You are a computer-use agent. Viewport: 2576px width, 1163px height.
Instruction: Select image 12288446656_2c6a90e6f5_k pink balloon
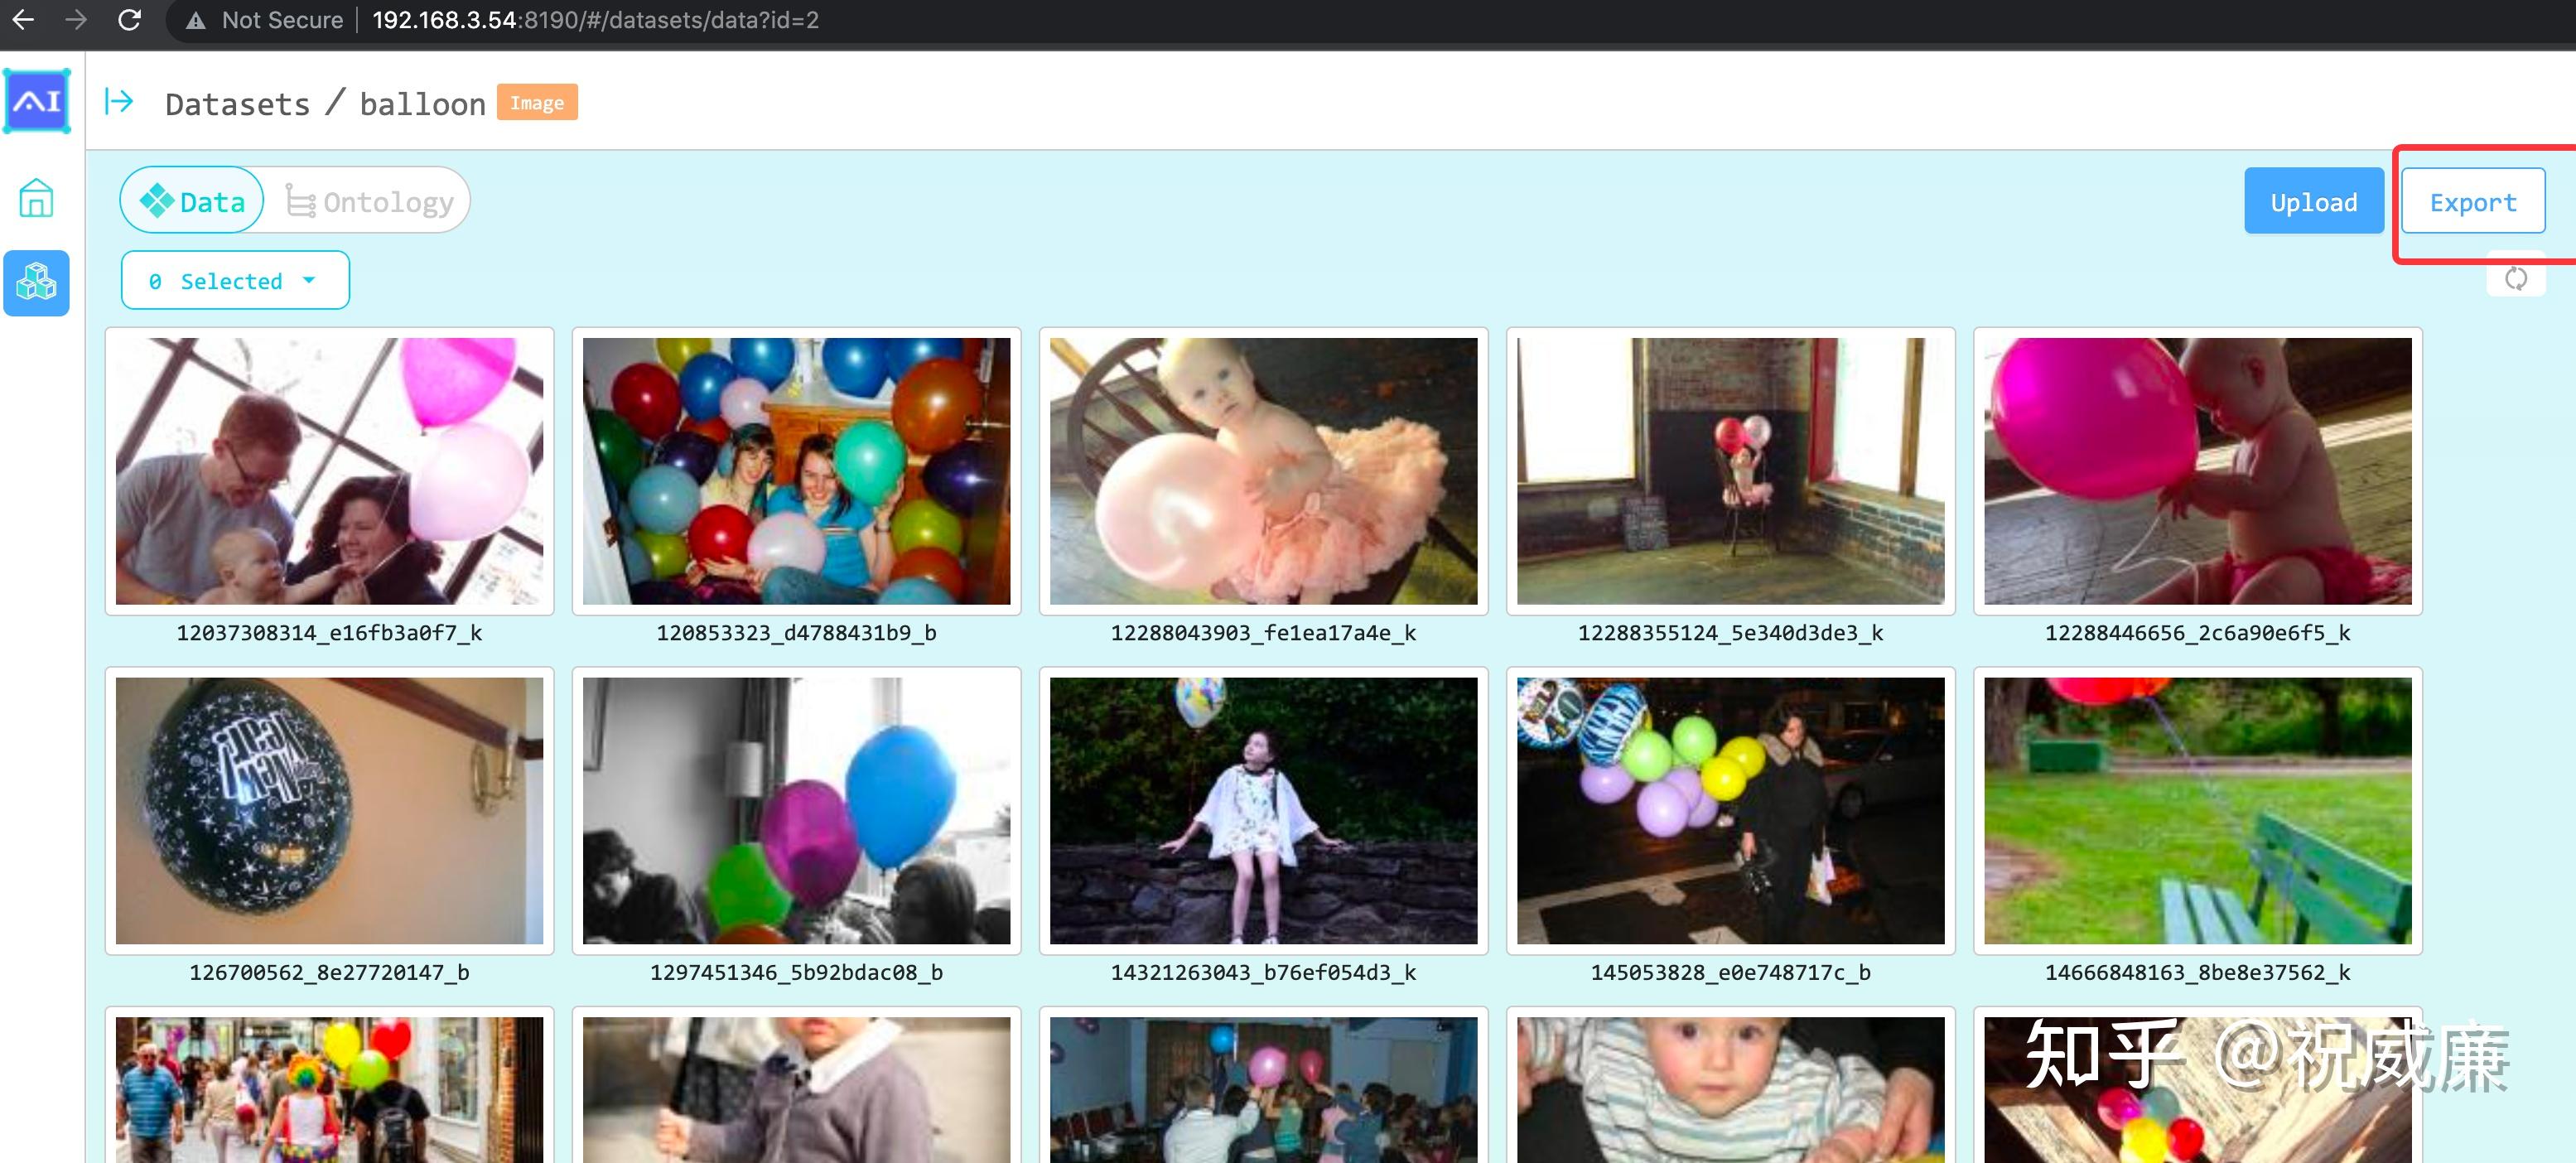(x=2197, y=471)
